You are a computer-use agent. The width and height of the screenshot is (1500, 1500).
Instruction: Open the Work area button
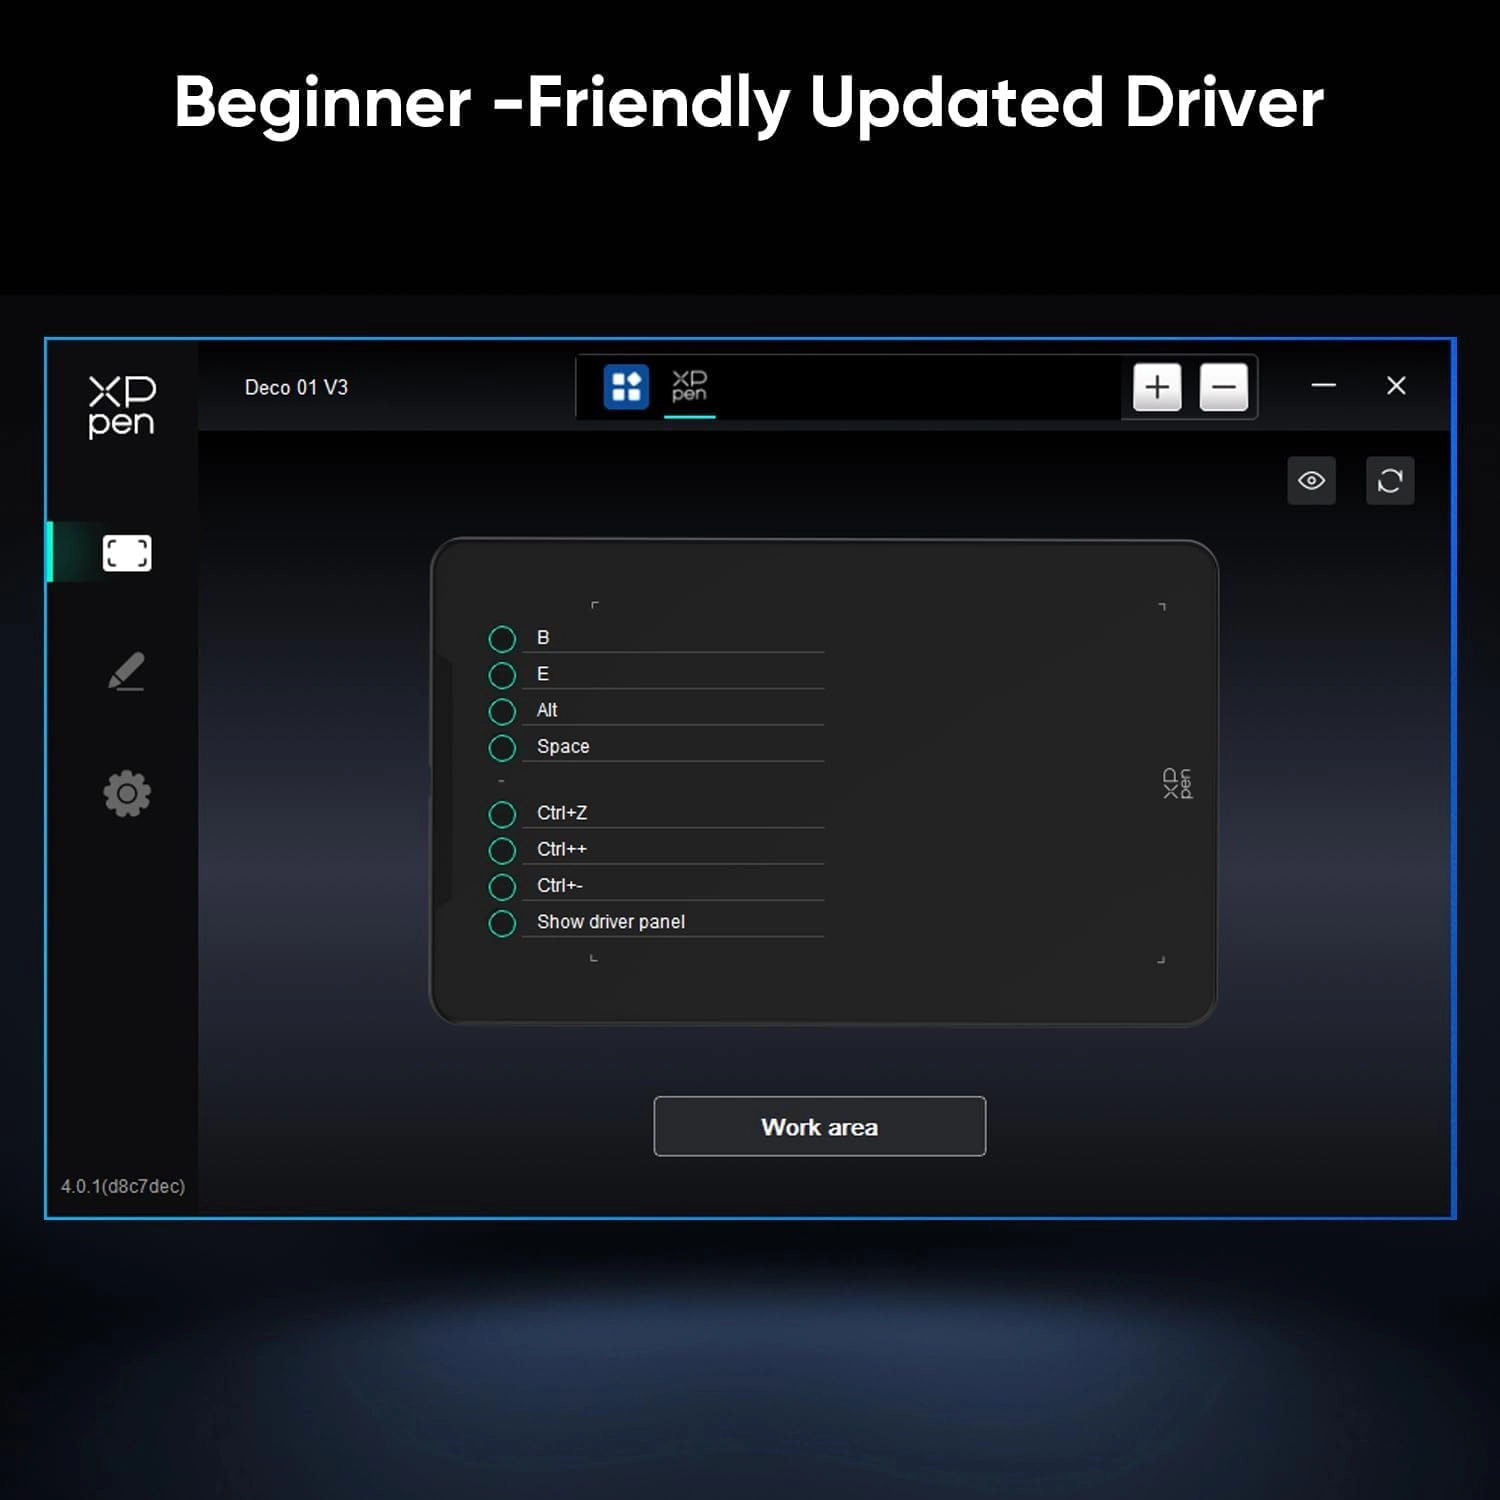(820, 1126)
